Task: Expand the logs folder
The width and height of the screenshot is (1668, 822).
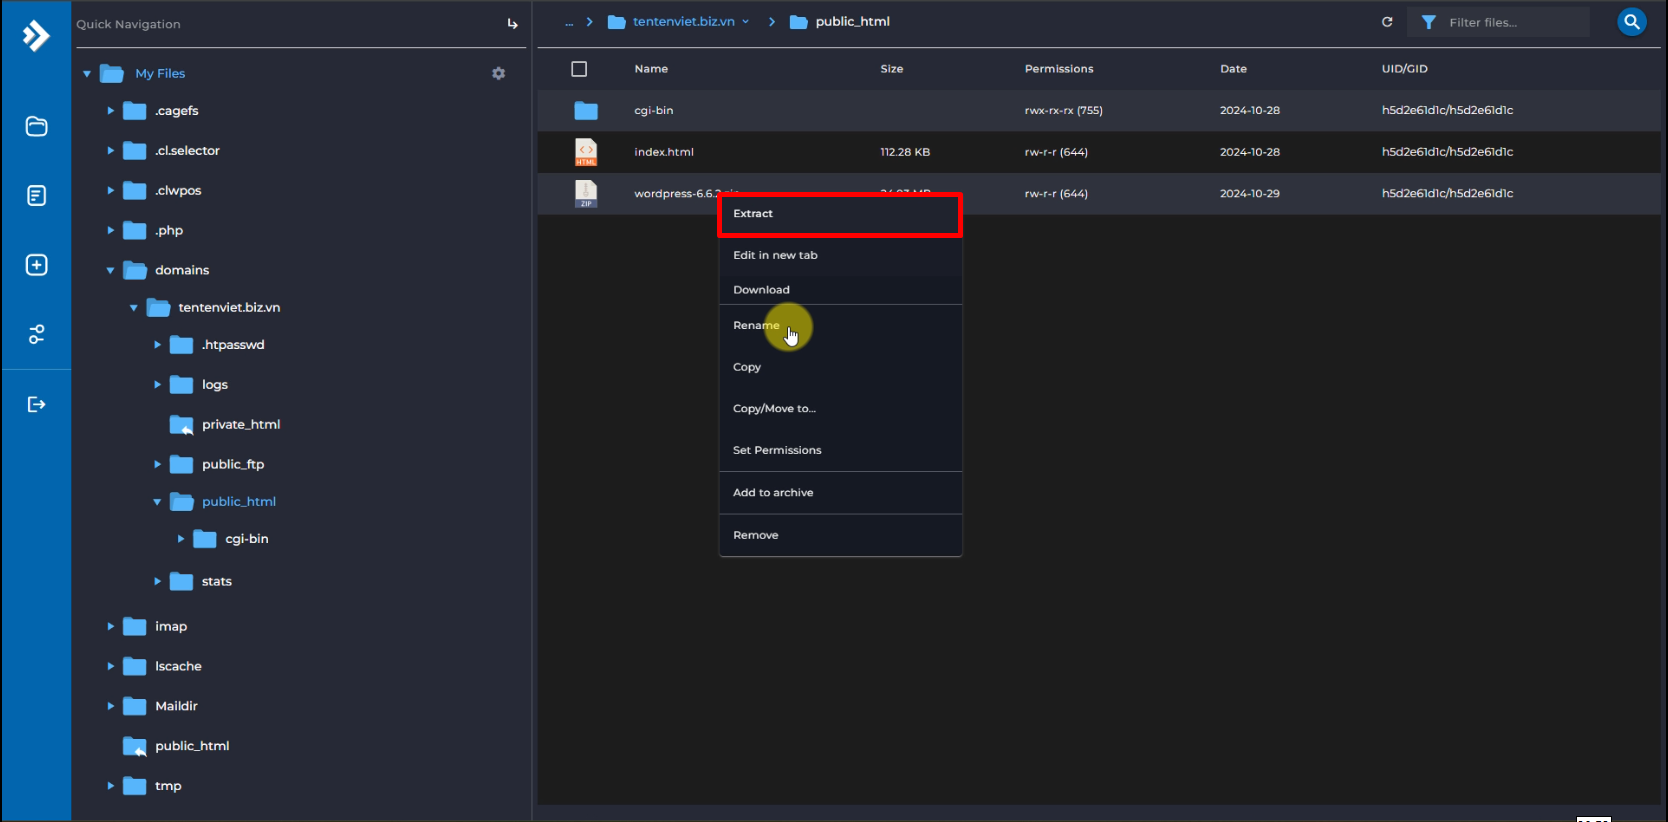Action: 157,384
